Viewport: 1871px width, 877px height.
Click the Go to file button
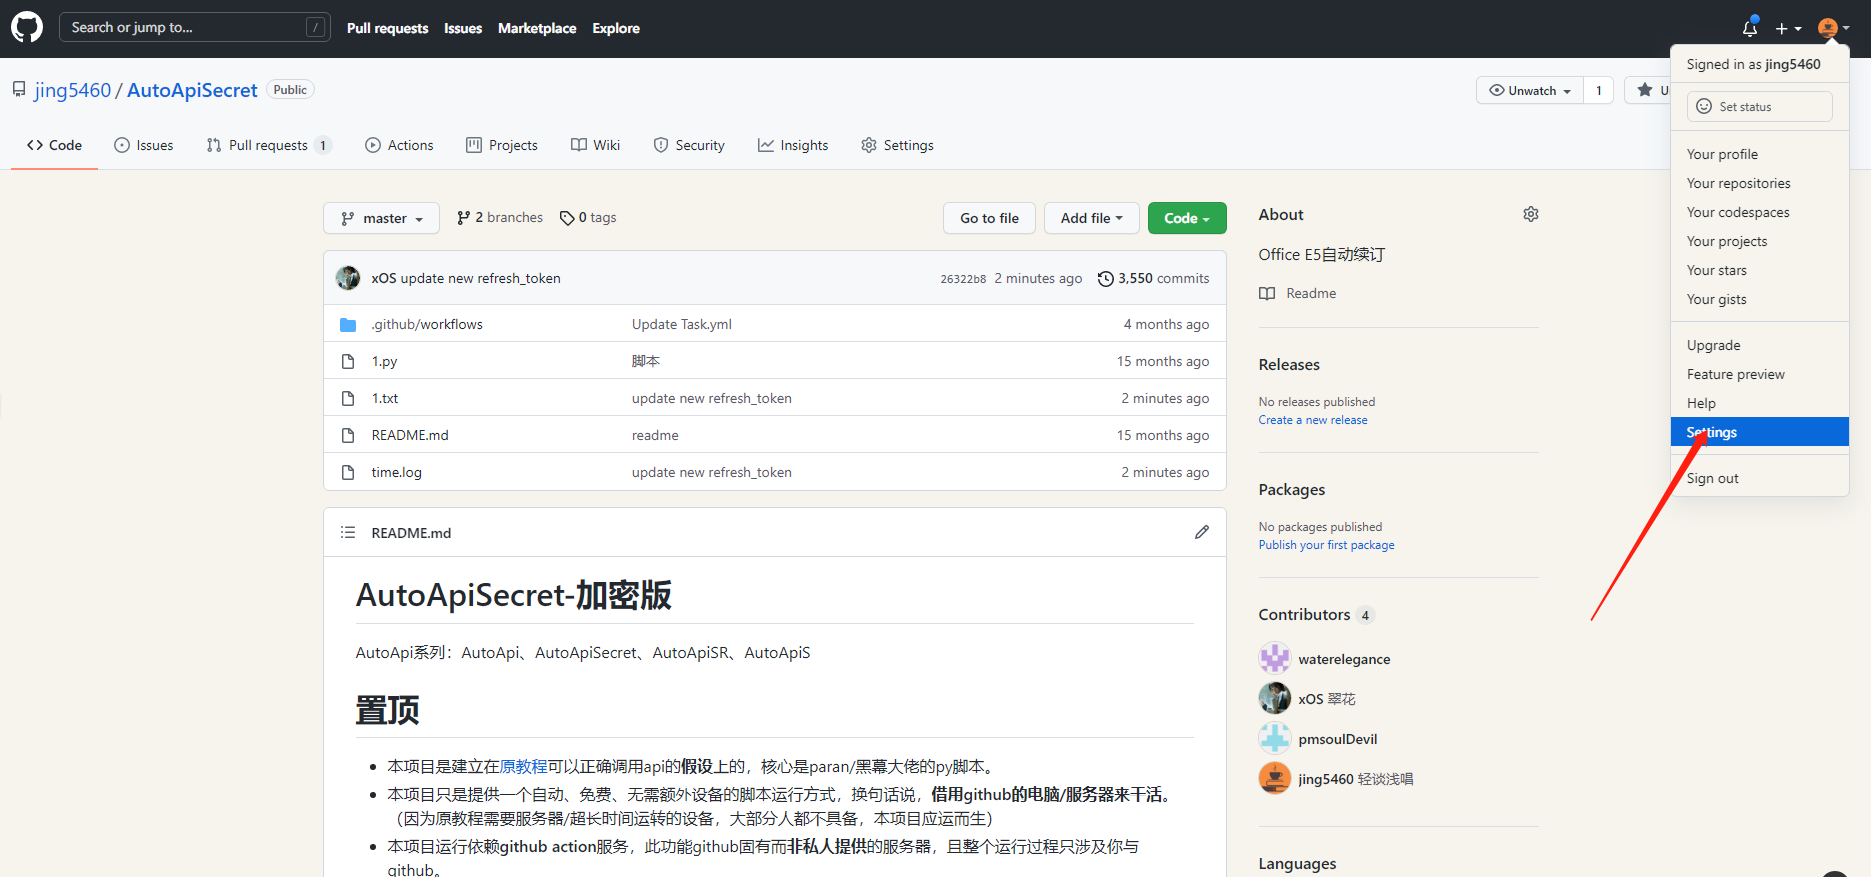click(989, 218)
